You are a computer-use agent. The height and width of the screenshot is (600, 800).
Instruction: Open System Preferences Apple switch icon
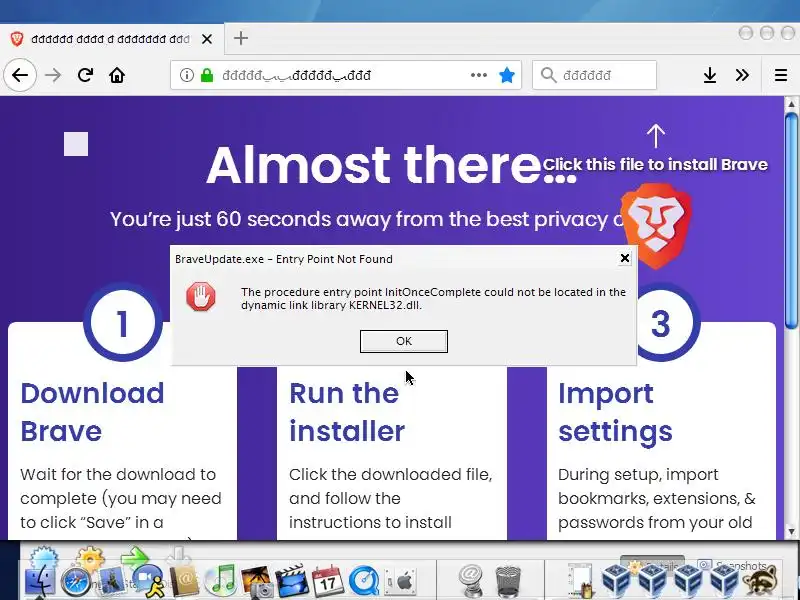(x=401, y=581)
